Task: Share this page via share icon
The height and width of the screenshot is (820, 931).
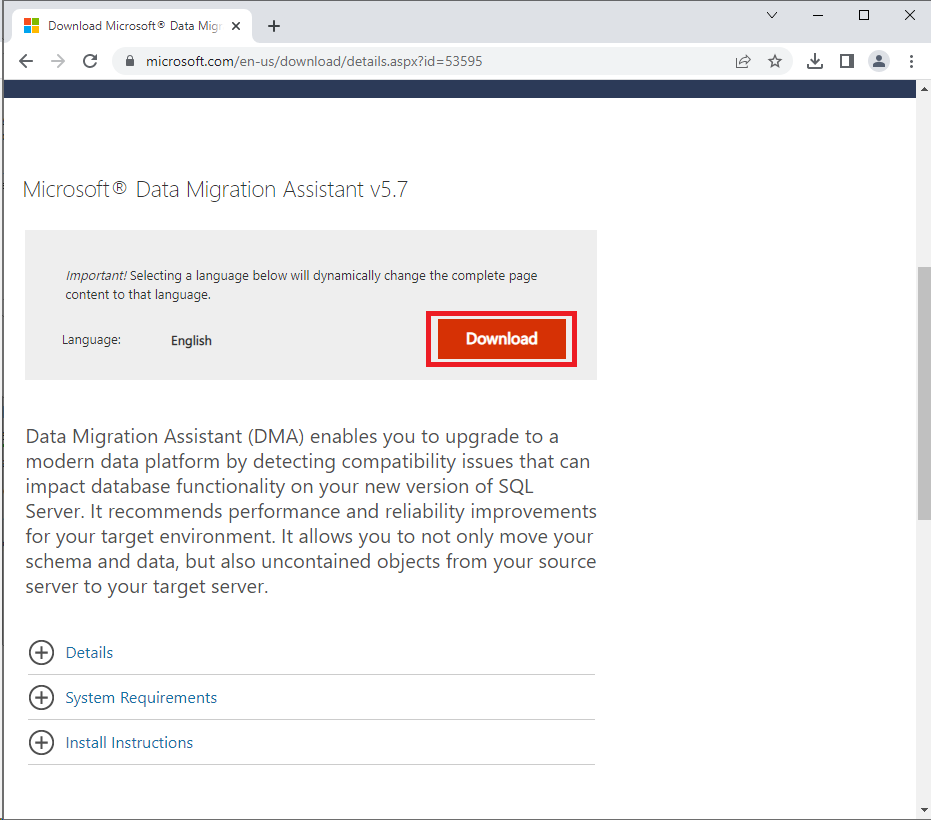Action: click(743, 61)
